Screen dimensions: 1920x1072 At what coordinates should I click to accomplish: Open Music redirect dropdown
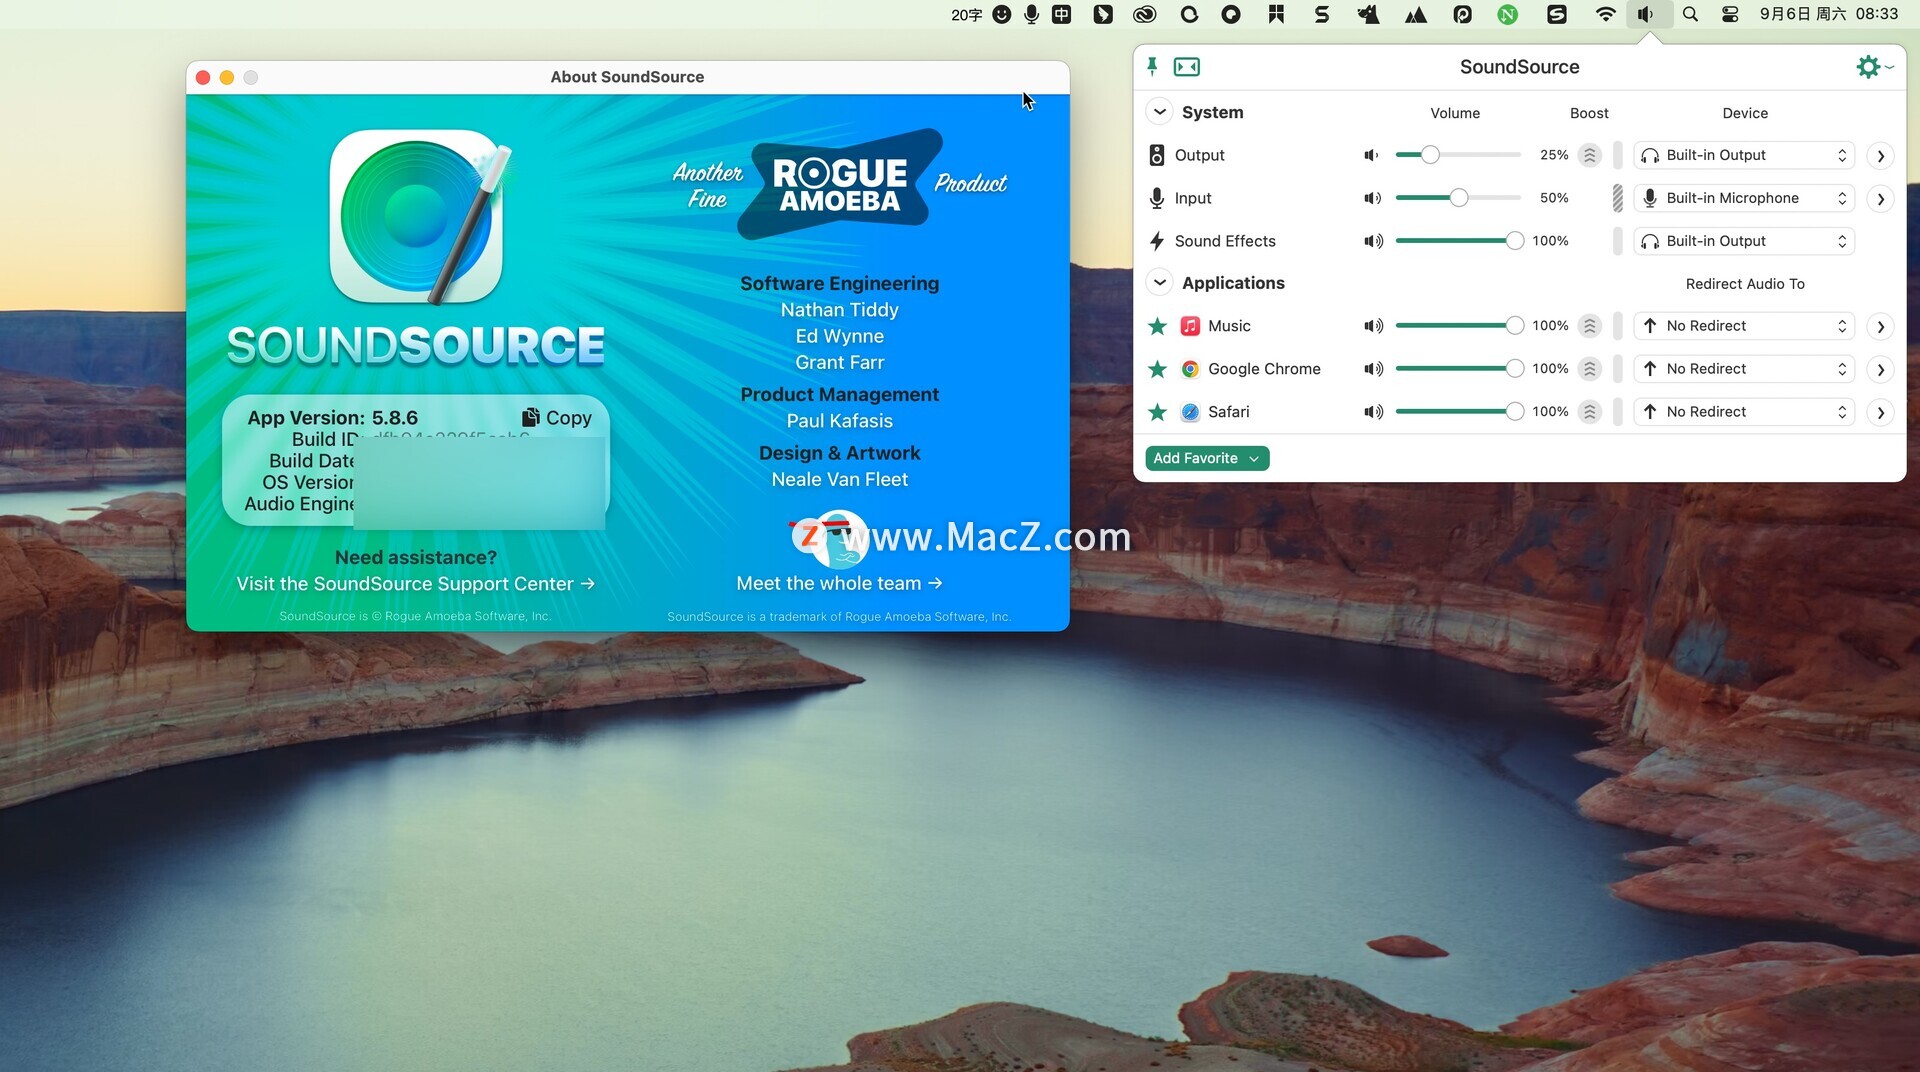(1744, 326)
